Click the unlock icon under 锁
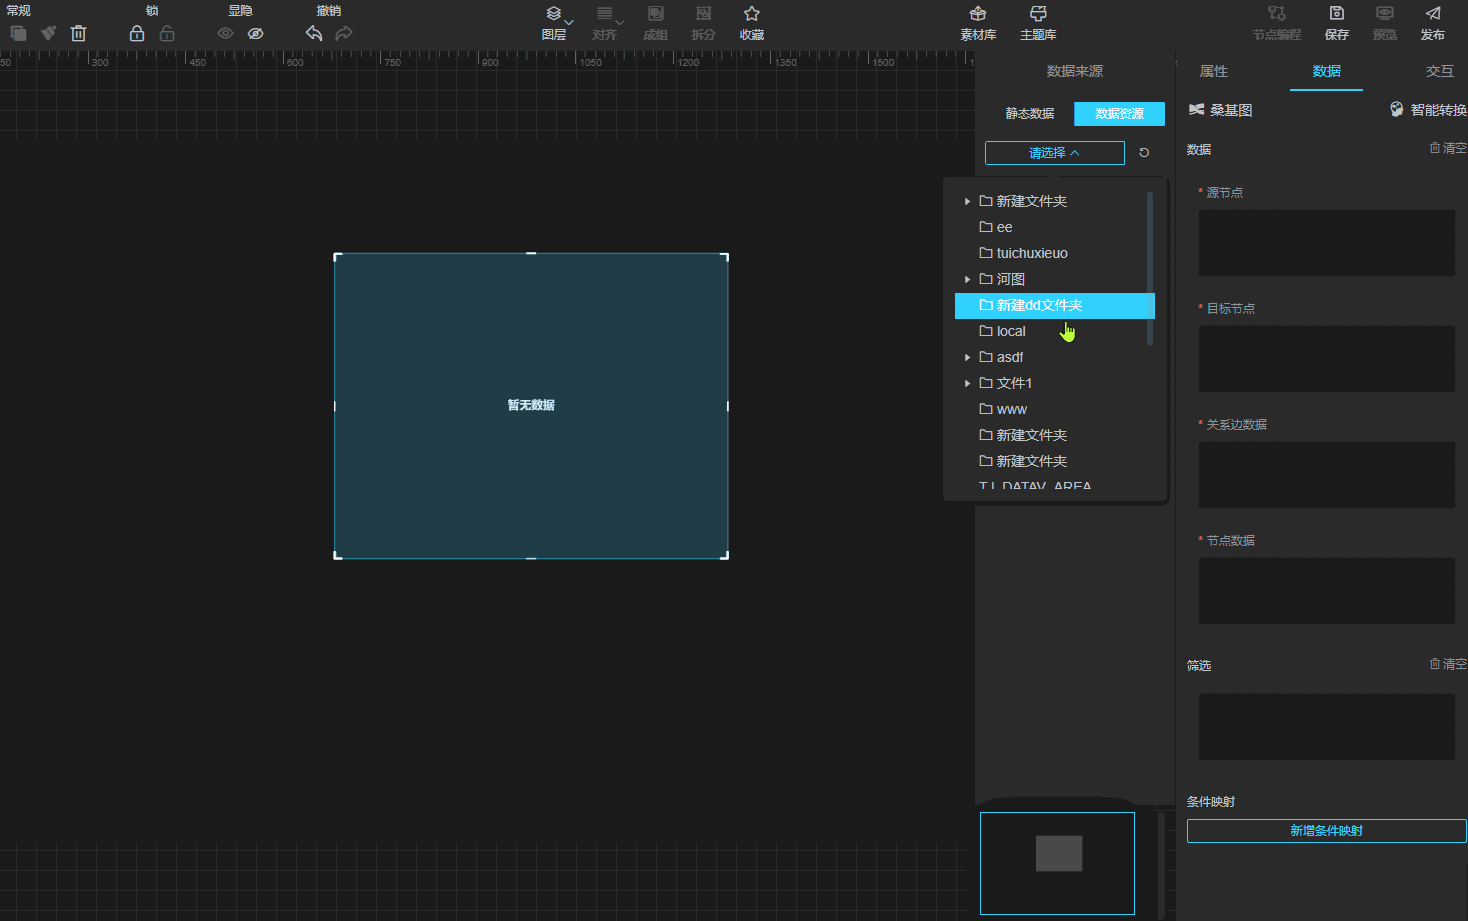The image size is (1468, 921). coord(167,33)
